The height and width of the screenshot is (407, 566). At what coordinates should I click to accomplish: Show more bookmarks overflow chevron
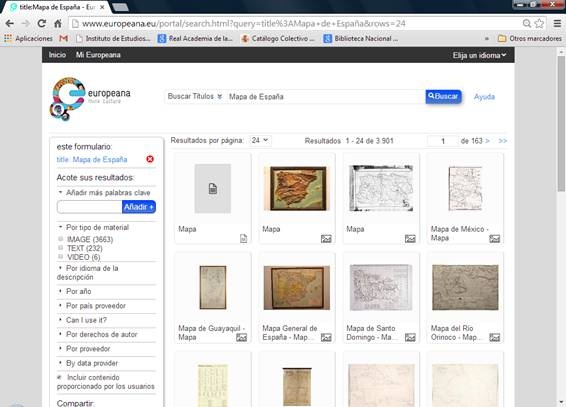487,38
